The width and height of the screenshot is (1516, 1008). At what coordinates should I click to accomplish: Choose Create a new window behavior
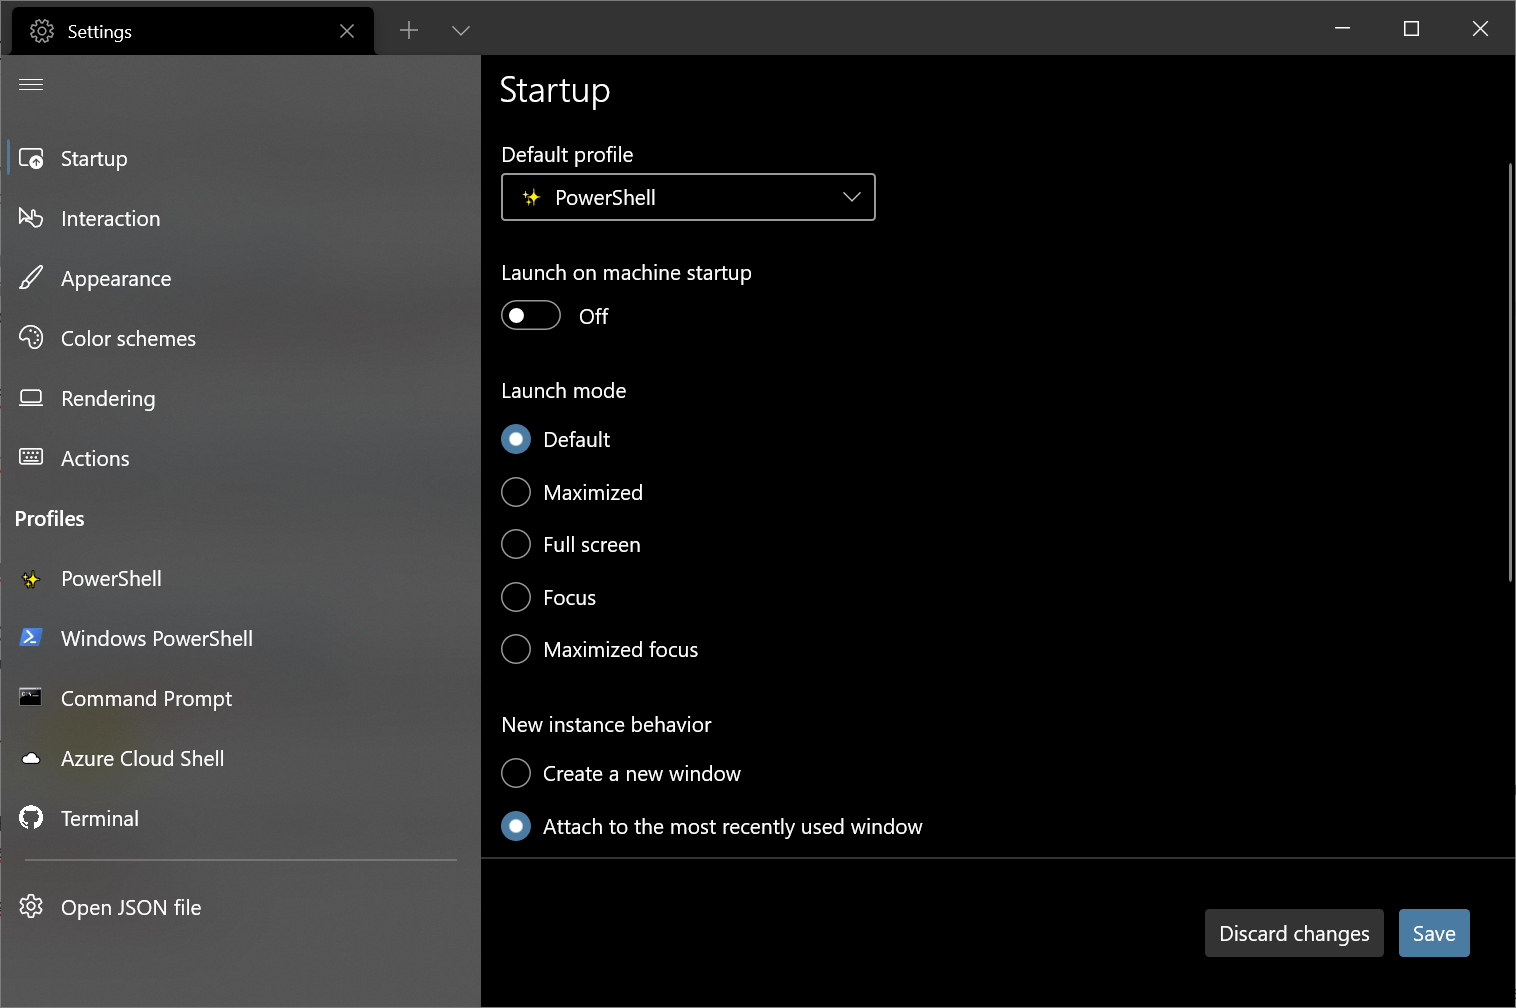pyautogui.click(x=515, y=773)
